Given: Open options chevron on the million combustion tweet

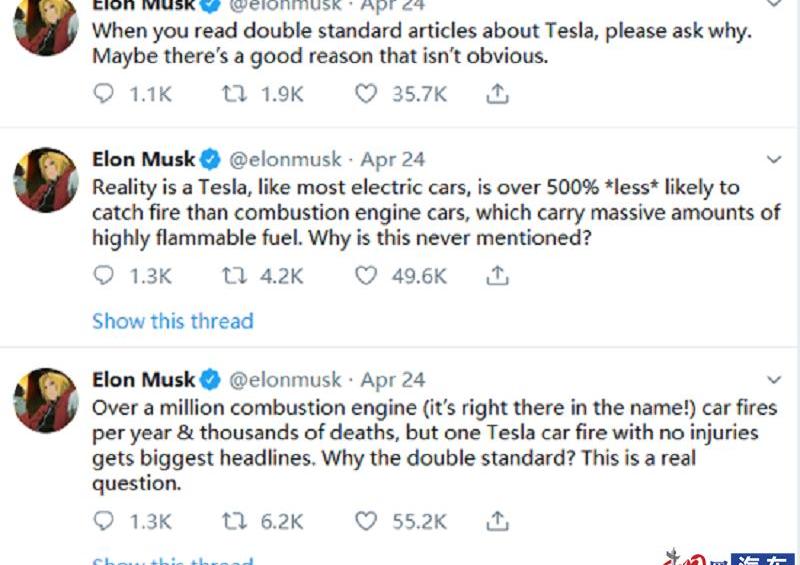Looking at the screenshot, I should coord(774,380).
